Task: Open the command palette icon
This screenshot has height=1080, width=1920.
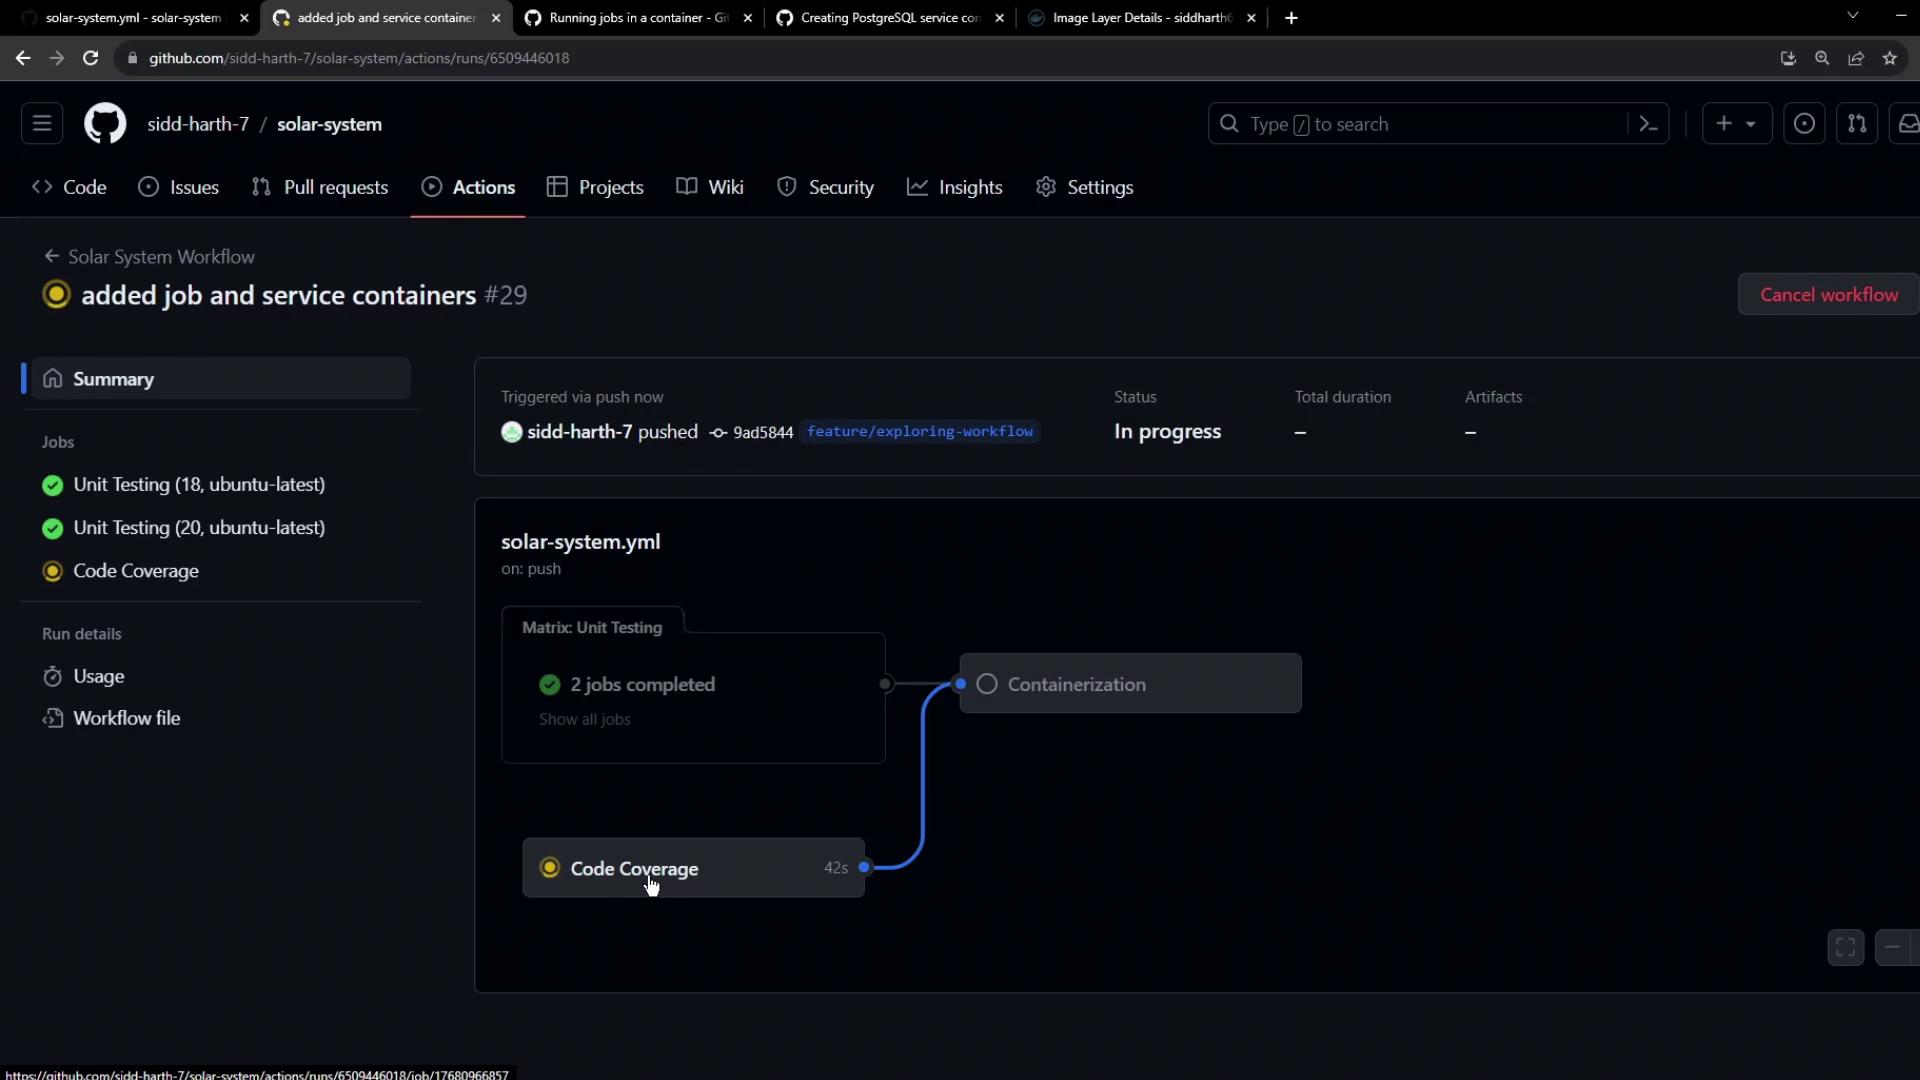Action: (1648, 124)
